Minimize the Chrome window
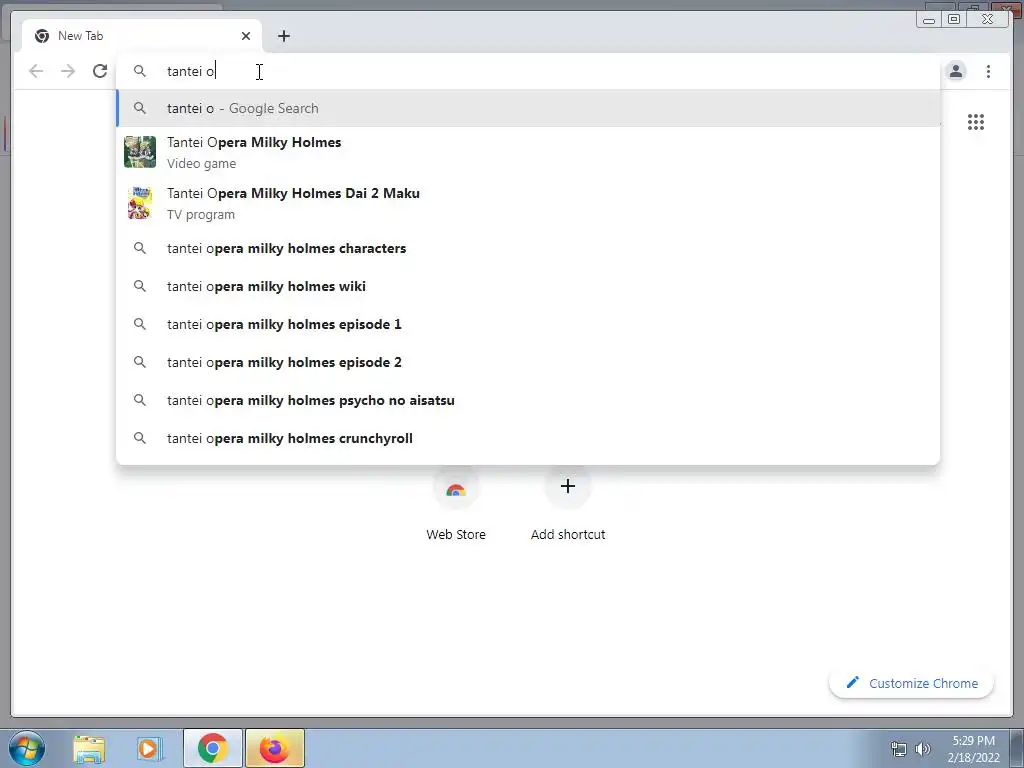 [x=929, y=19]
